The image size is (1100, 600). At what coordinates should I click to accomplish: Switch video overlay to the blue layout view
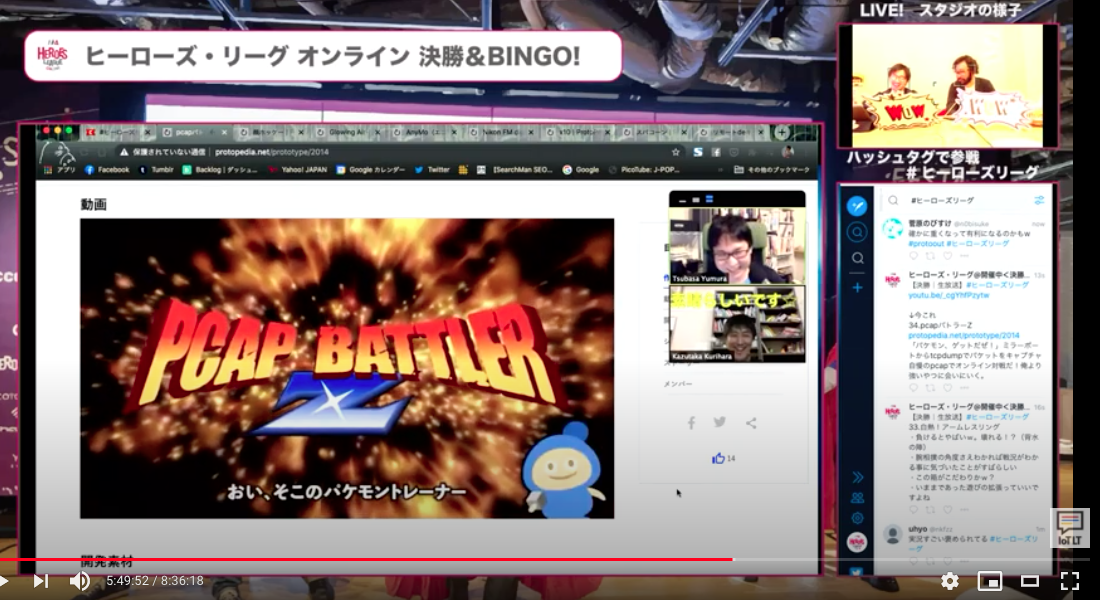(x=709, y=200)
